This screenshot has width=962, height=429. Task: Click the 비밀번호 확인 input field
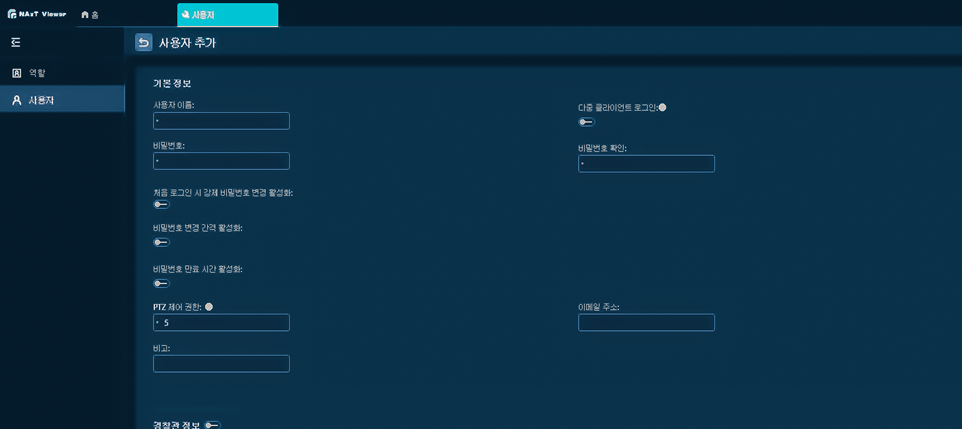(646, 164)
